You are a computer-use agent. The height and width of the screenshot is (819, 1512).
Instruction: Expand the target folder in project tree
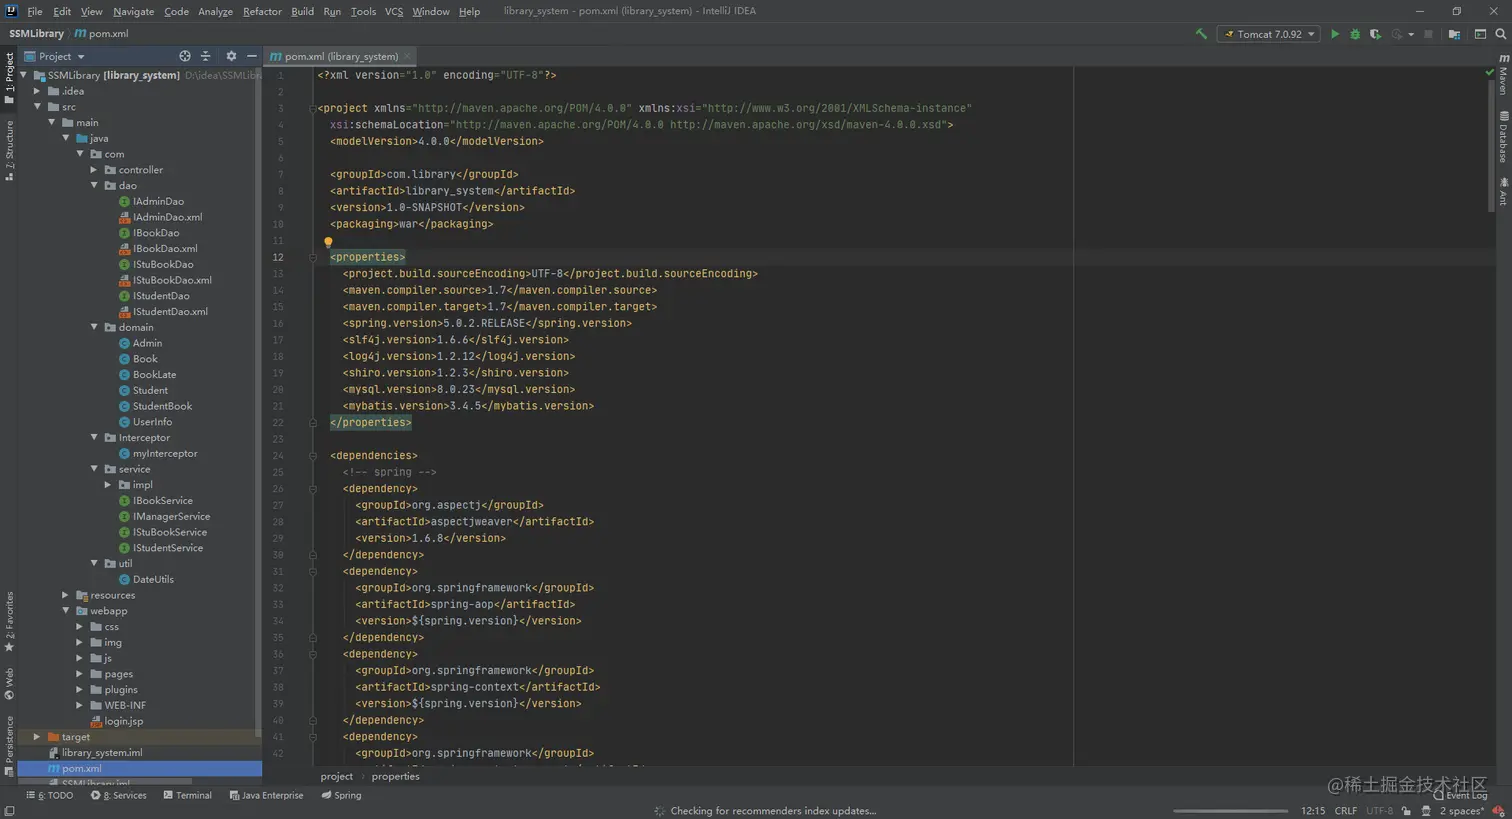pyautogui.click(x=37, y=737)
